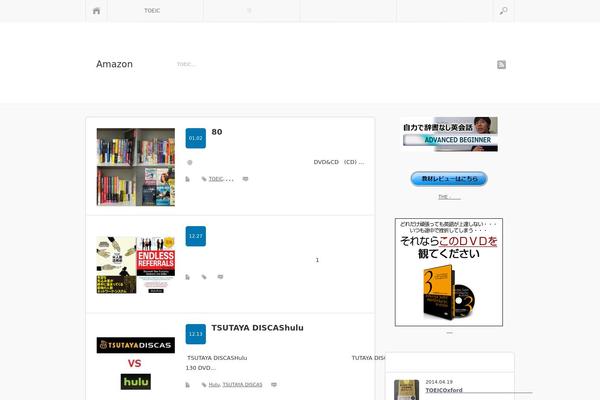The image size is (600, 400).
Task: Click the category file icon on the 12.27 post
Action: click(x=188, y=277)
